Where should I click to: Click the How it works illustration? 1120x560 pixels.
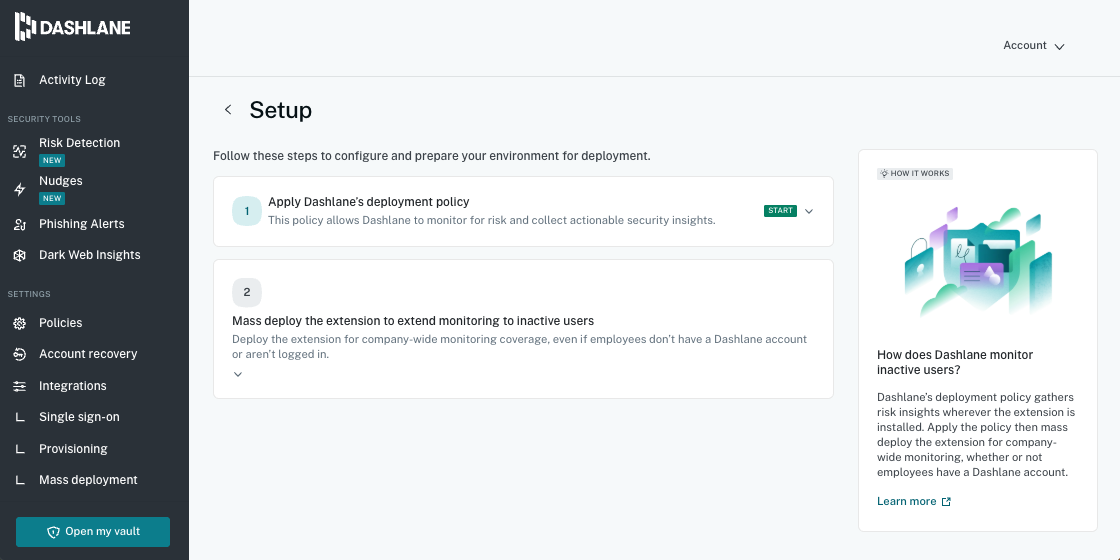[978, 262]
